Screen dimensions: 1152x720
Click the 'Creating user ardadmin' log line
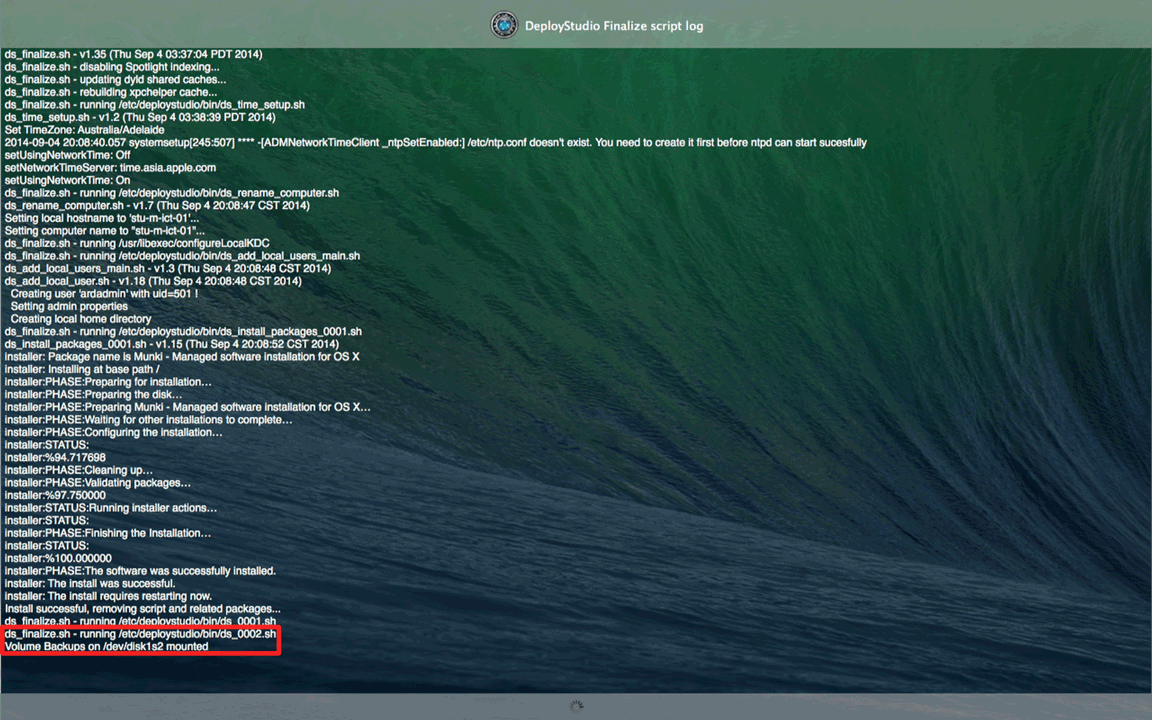click(104, 294)
